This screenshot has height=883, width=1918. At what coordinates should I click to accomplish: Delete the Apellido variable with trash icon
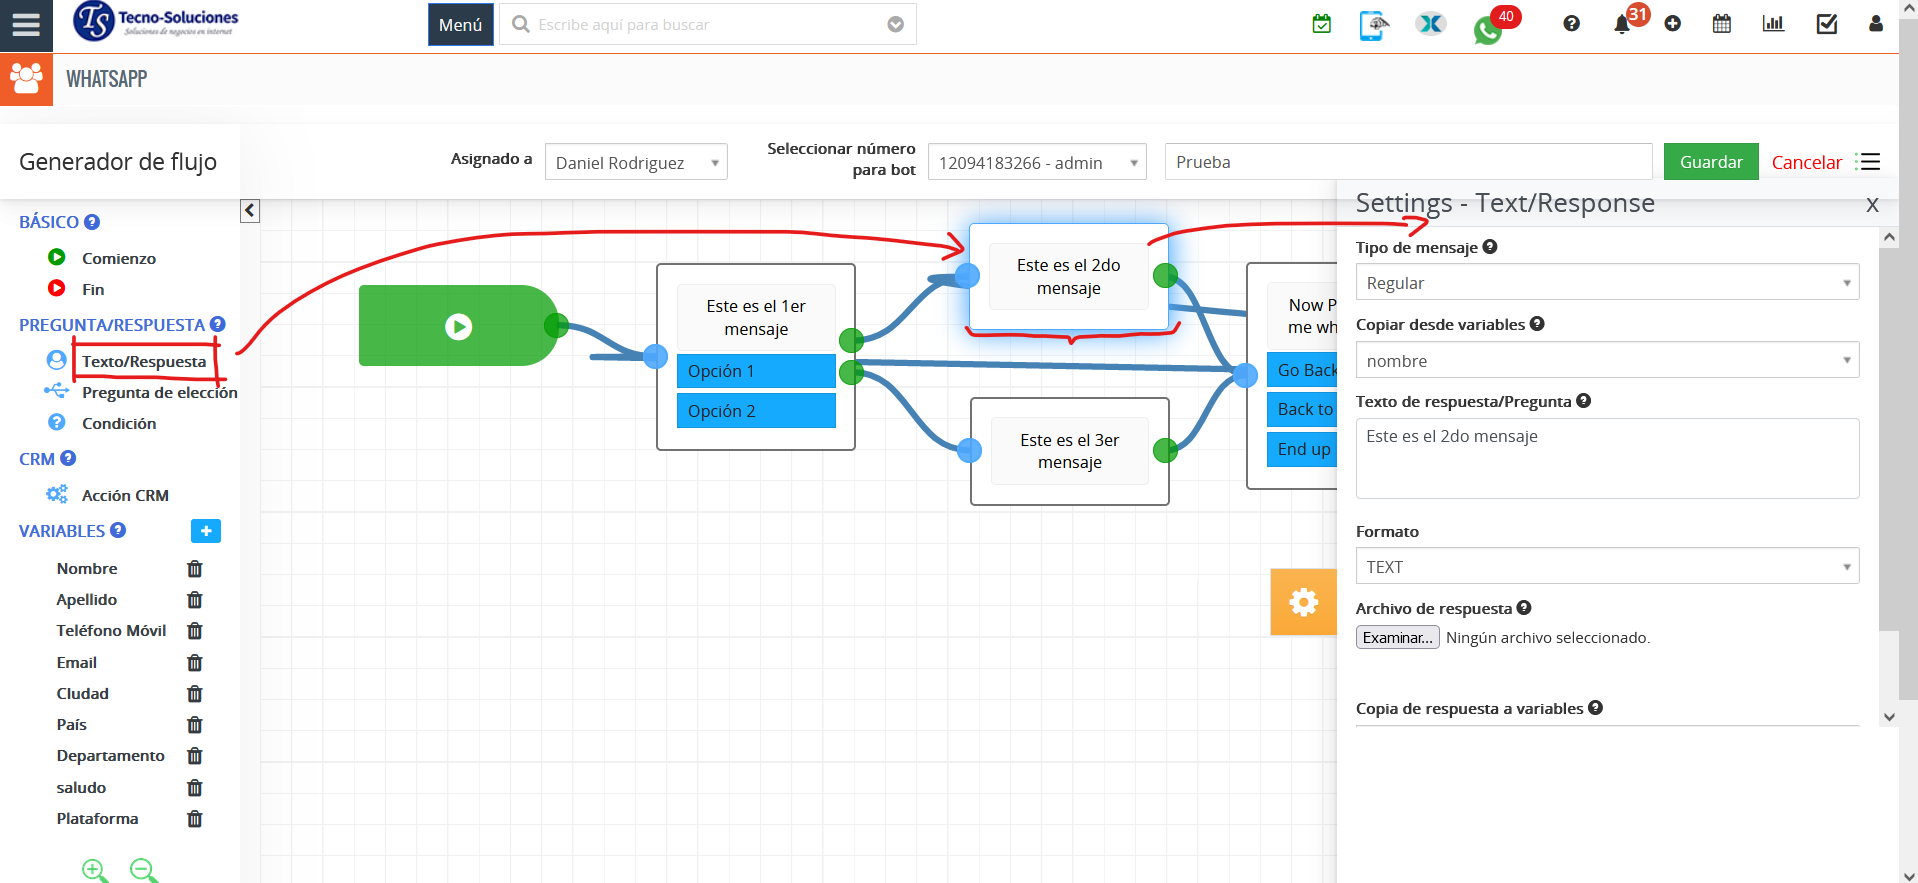[195, 600]
